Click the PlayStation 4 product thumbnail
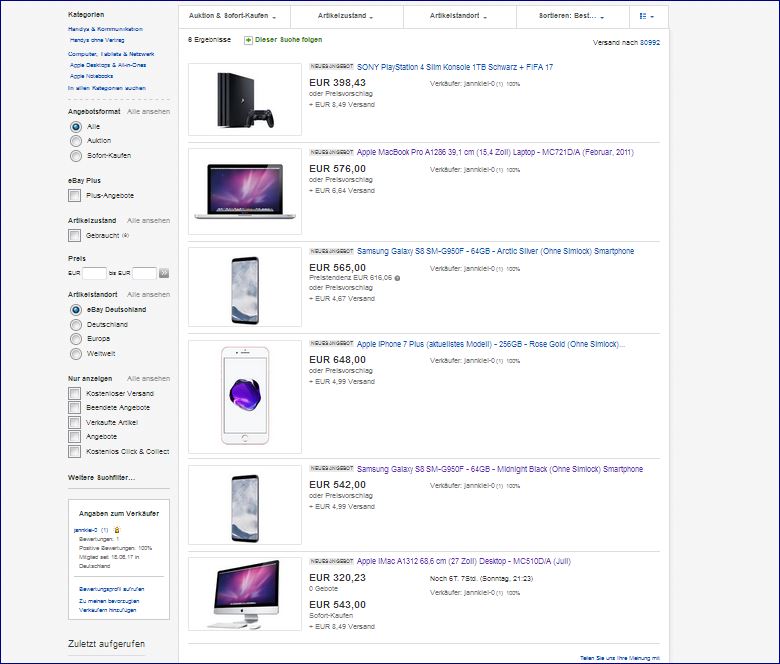This screenshot has height=664, width=780. pos(245,99)
